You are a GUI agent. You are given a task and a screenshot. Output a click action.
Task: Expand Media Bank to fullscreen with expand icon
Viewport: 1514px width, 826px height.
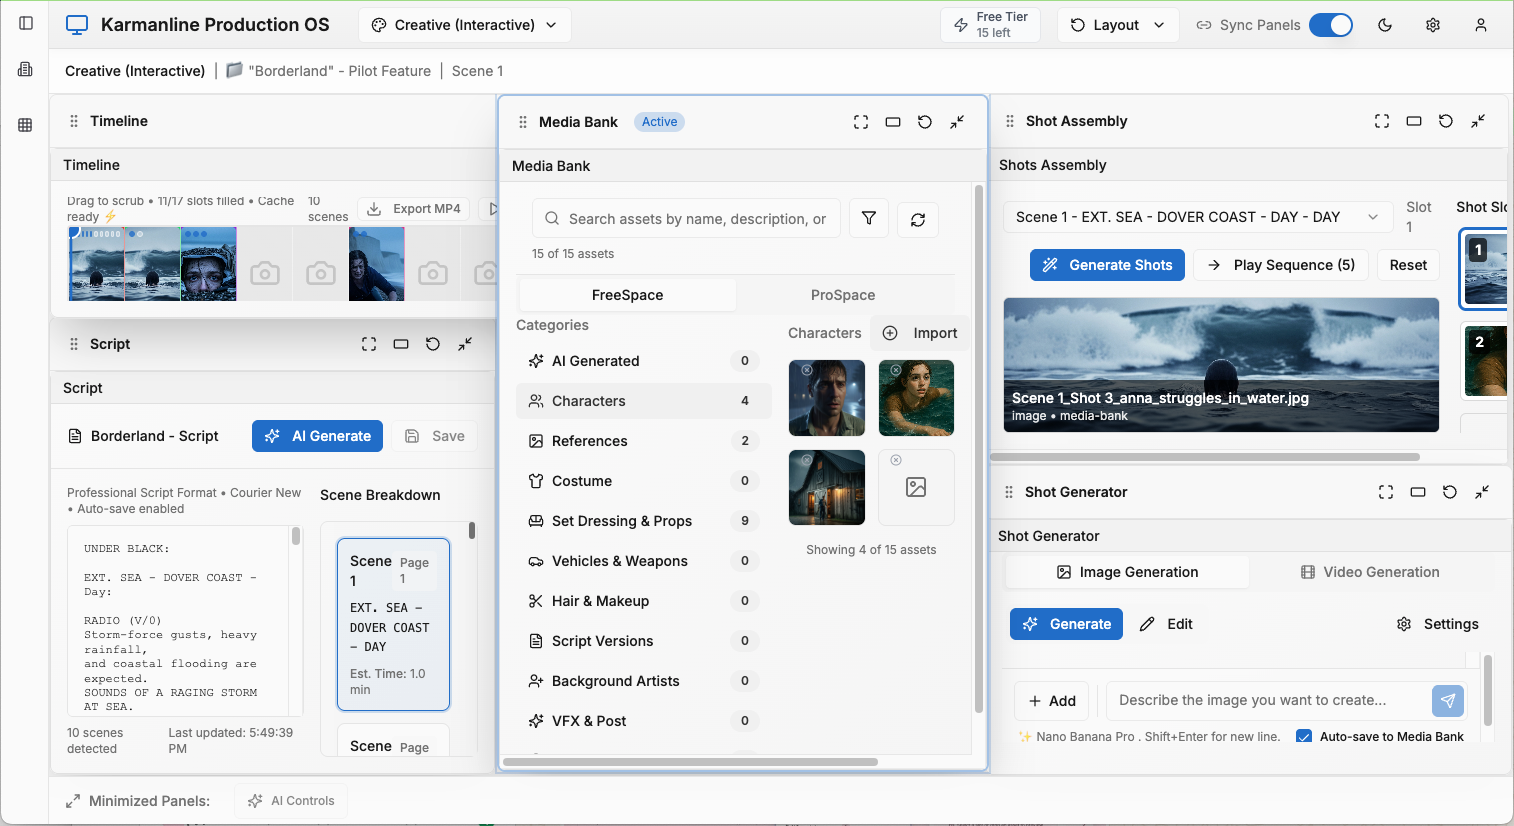pyautogui.click(x=861, y=121)
